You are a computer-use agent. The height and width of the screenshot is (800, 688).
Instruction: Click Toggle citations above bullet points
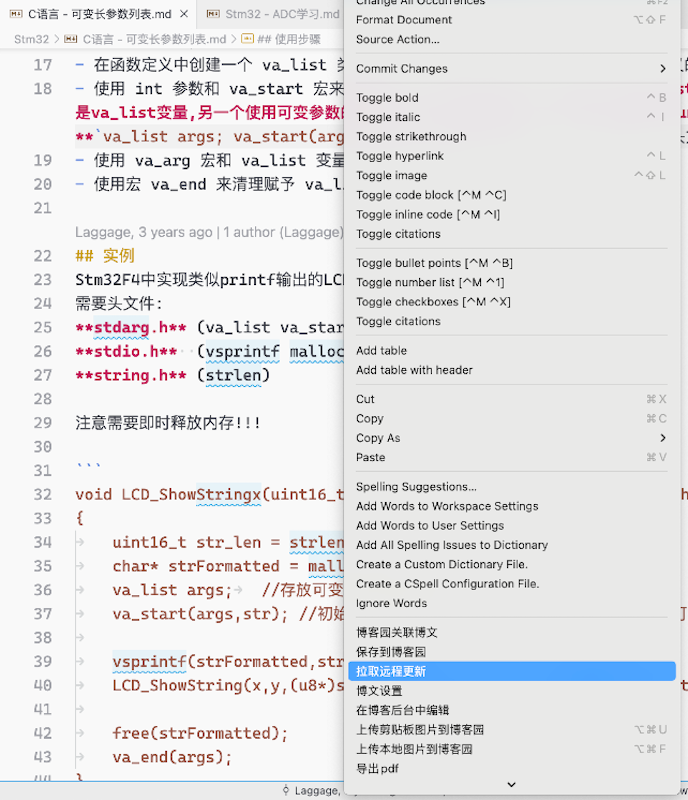[511, 234]
